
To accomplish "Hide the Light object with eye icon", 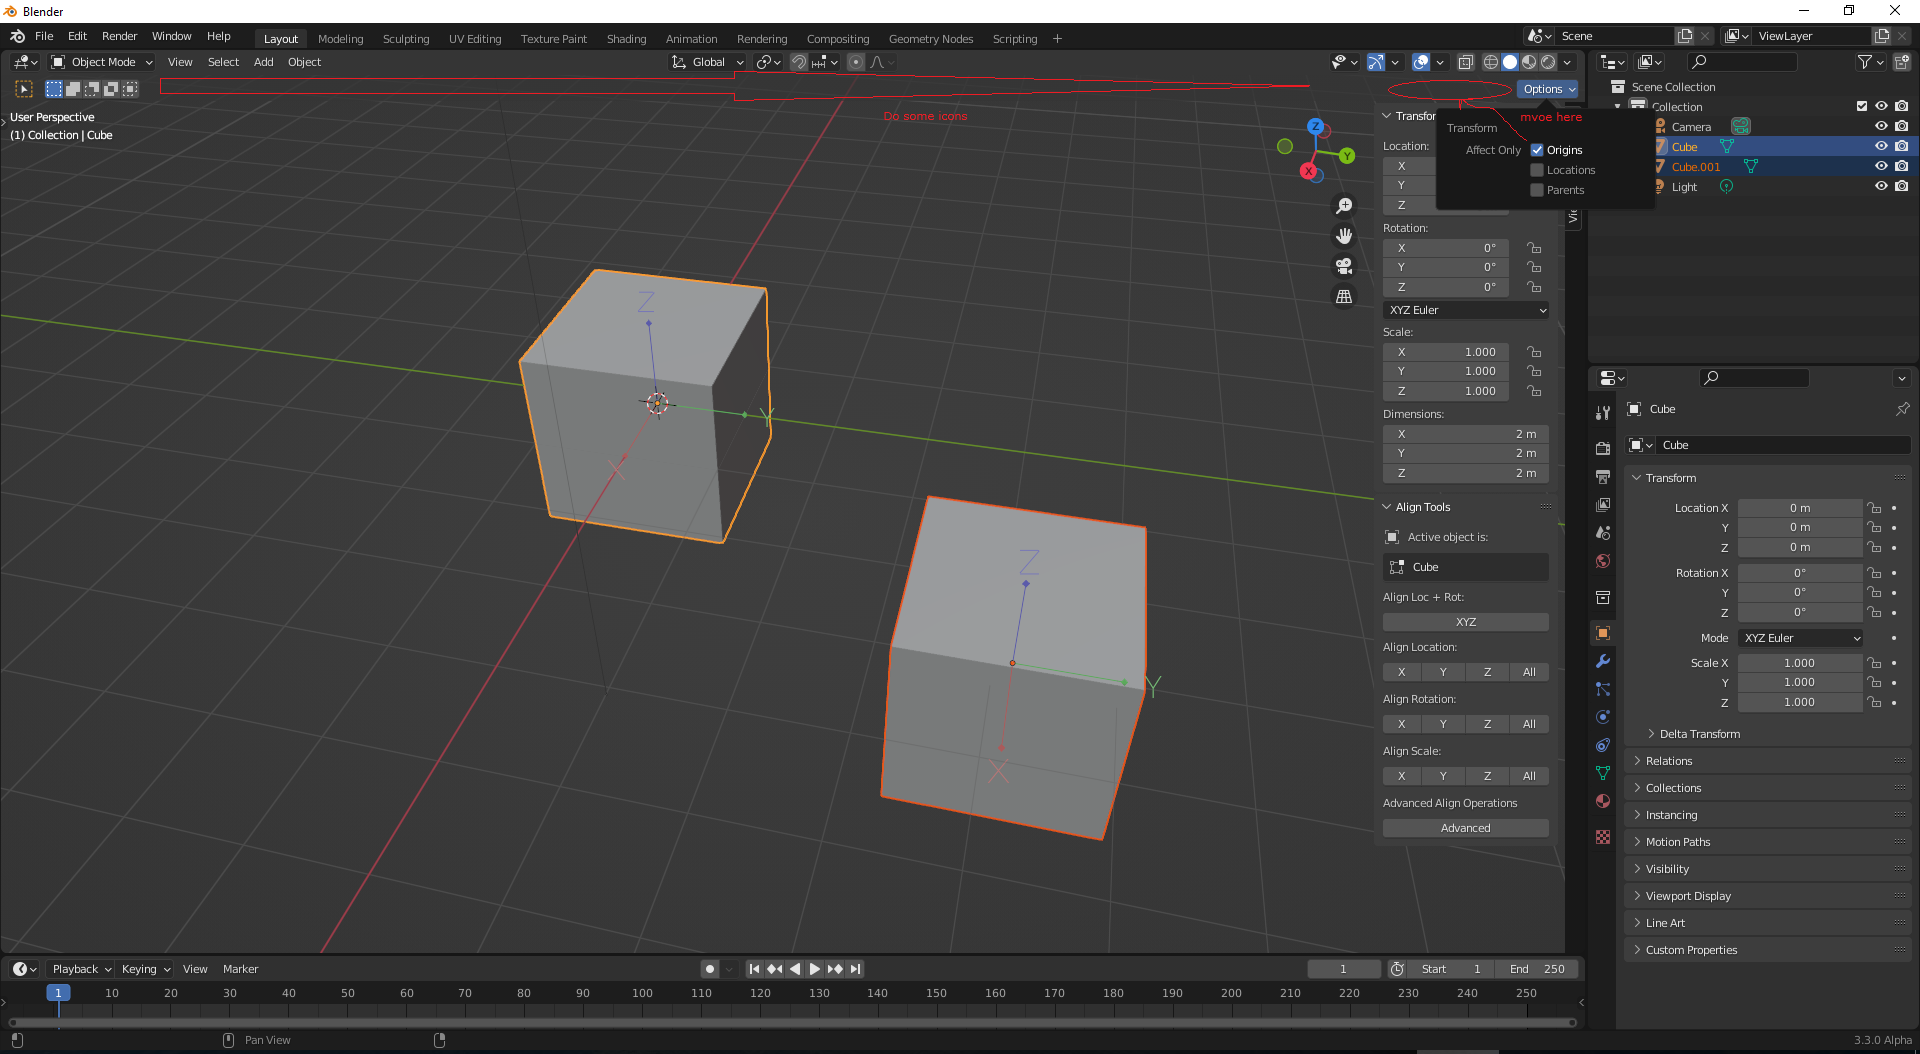I will (1881, 186).
